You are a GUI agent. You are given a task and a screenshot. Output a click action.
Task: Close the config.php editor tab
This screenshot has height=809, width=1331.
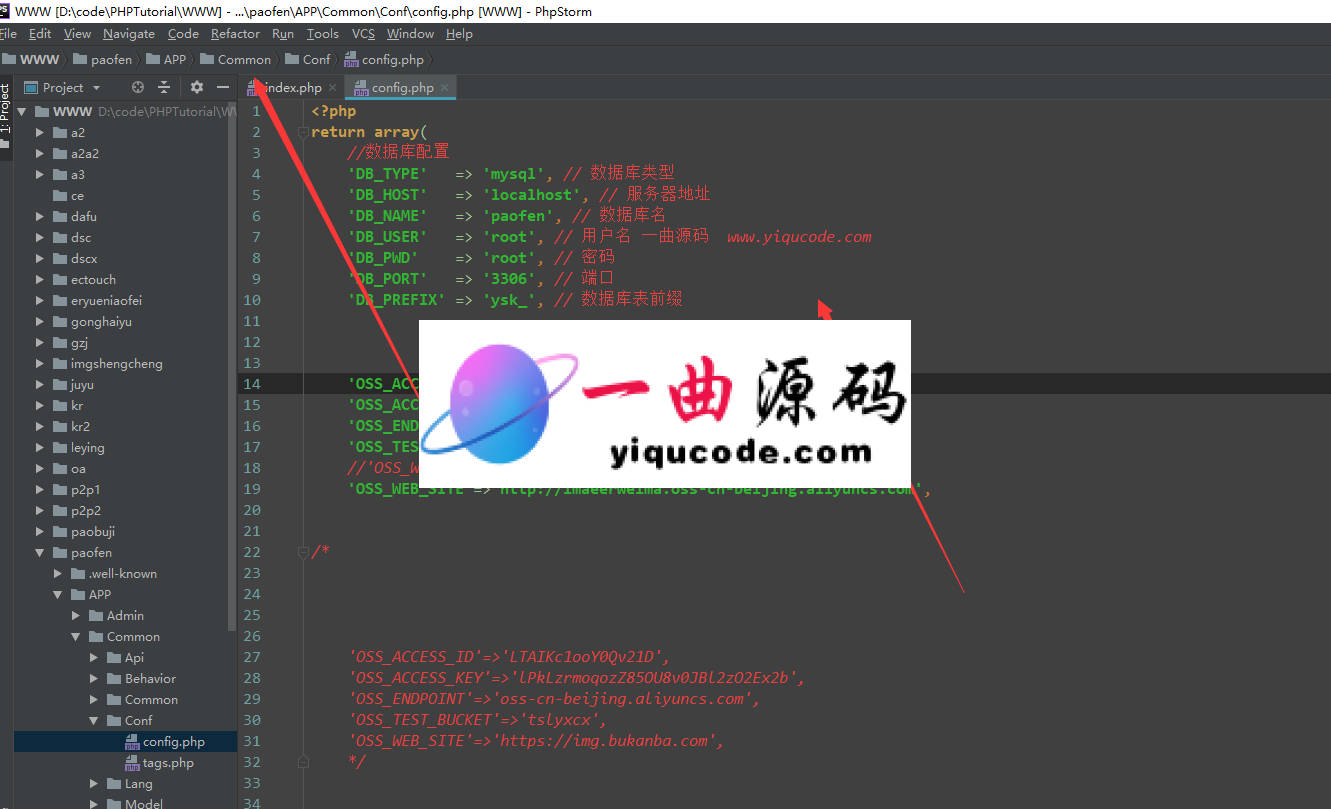(x=444, y=88)
